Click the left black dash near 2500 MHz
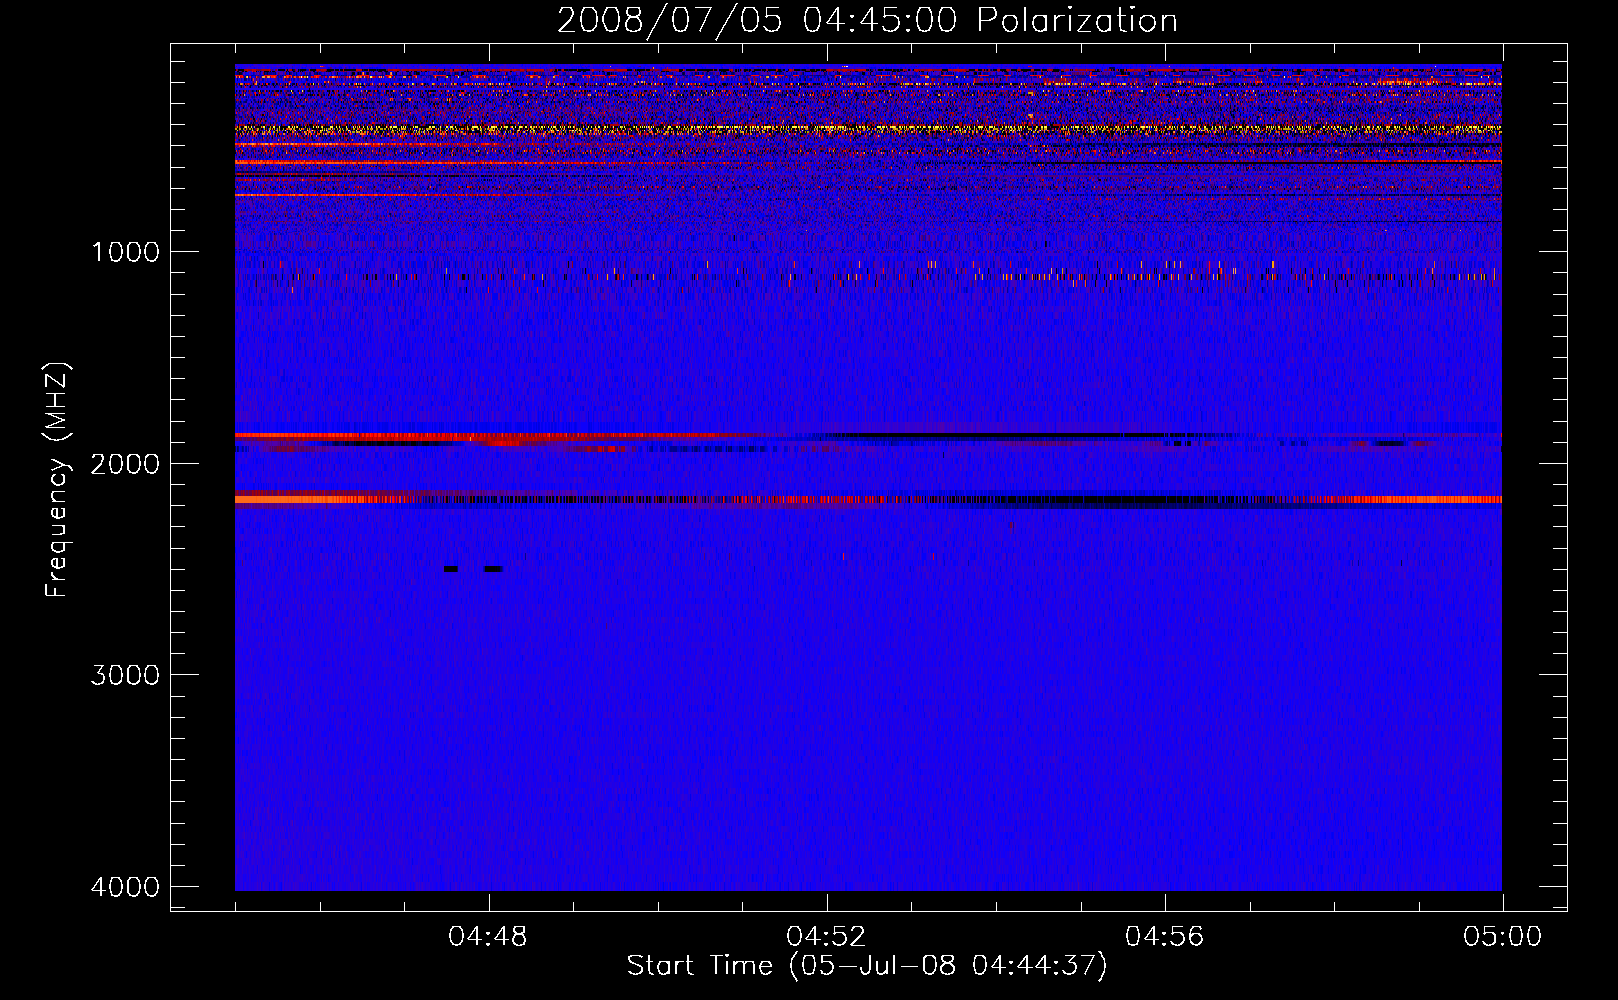 click(451, 569)
